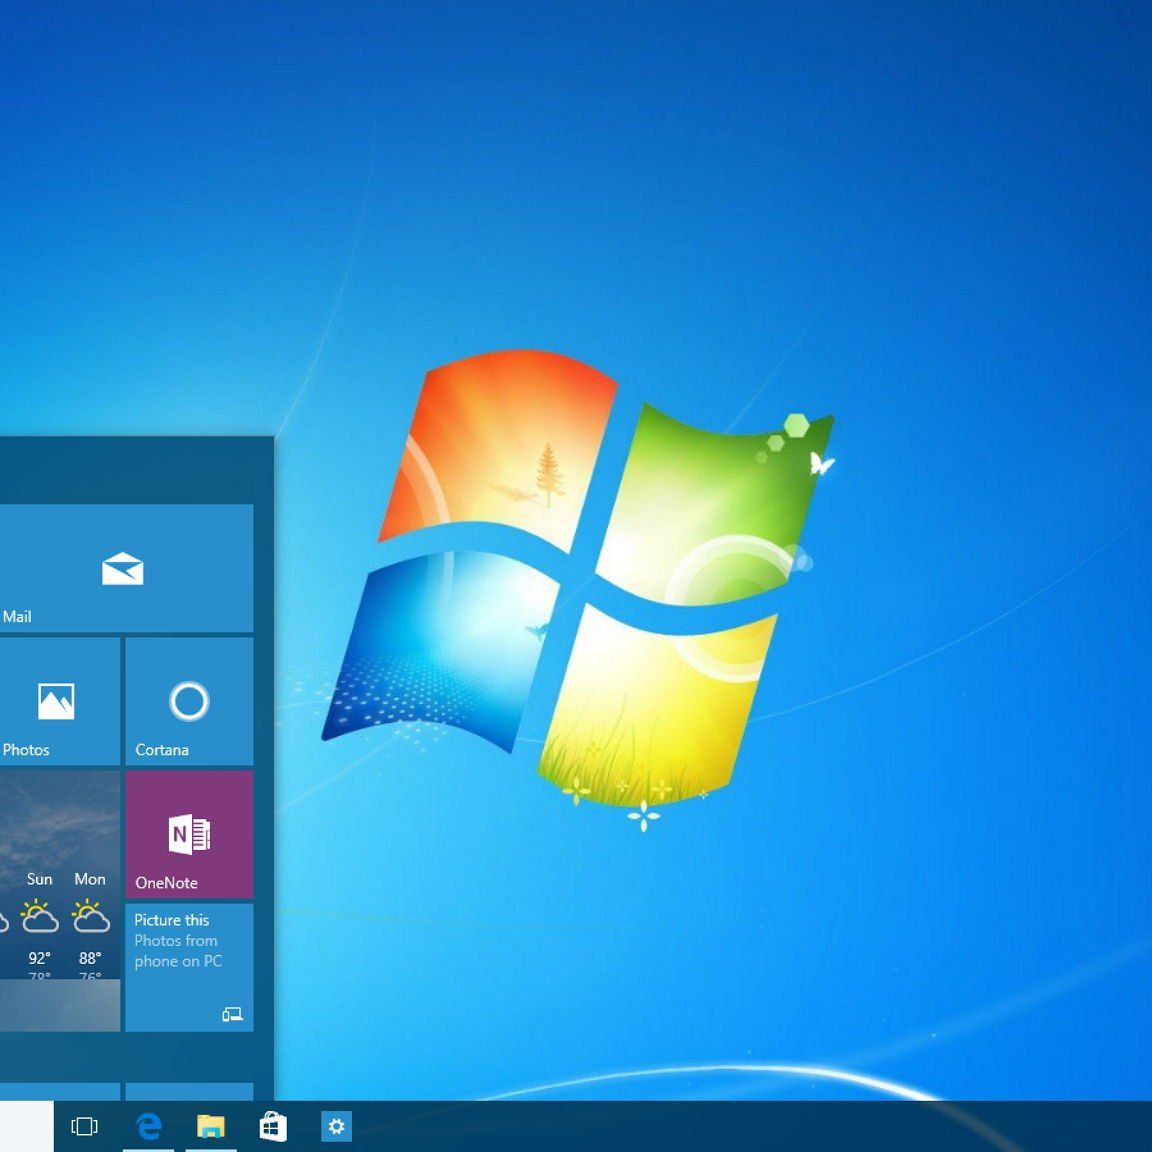This screenshot has width=1152, height=1152.
Task: Open the Weather forecast tile
Action: (x=60, y=901)
